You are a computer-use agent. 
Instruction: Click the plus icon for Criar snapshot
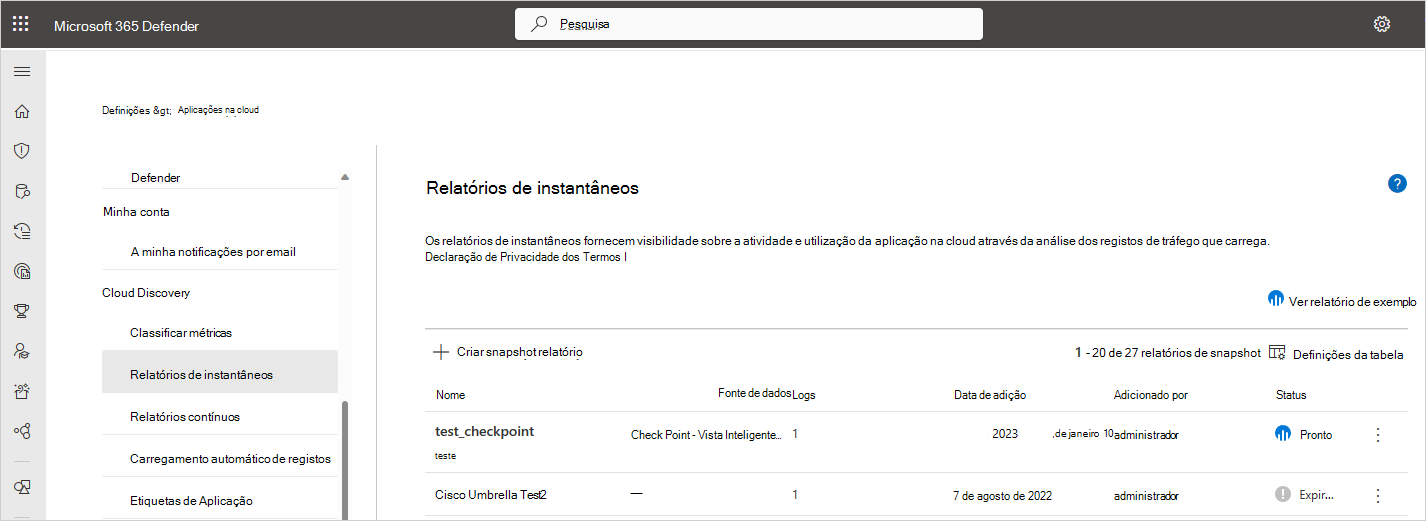(x=440, y=352)
